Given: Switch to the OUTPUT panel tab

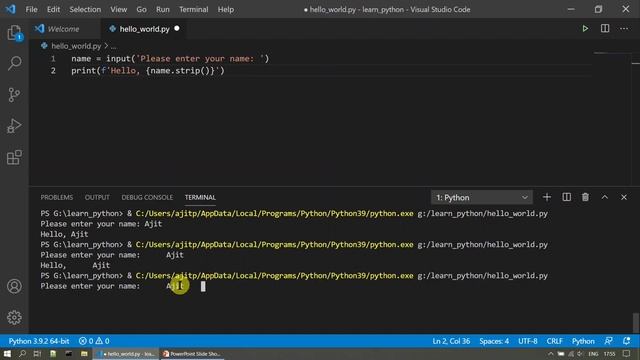Looking at the screenshot, I should (97, 198).
